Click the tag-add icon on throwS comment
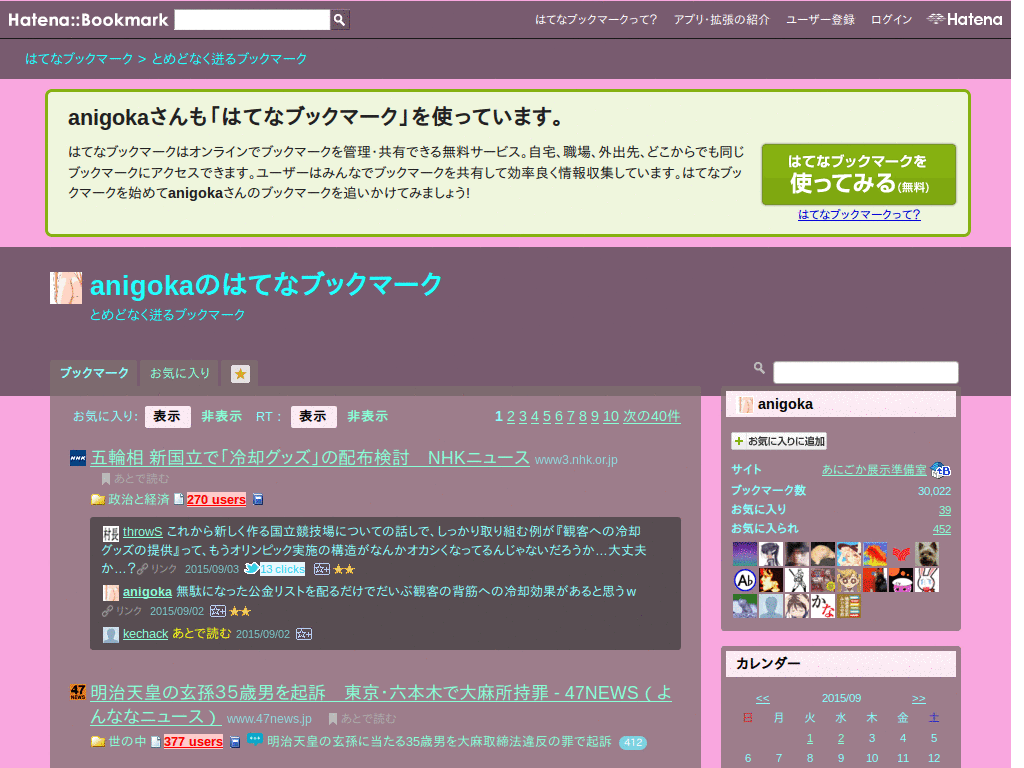This screenshot has height=768, width=1024. point(321,568)
